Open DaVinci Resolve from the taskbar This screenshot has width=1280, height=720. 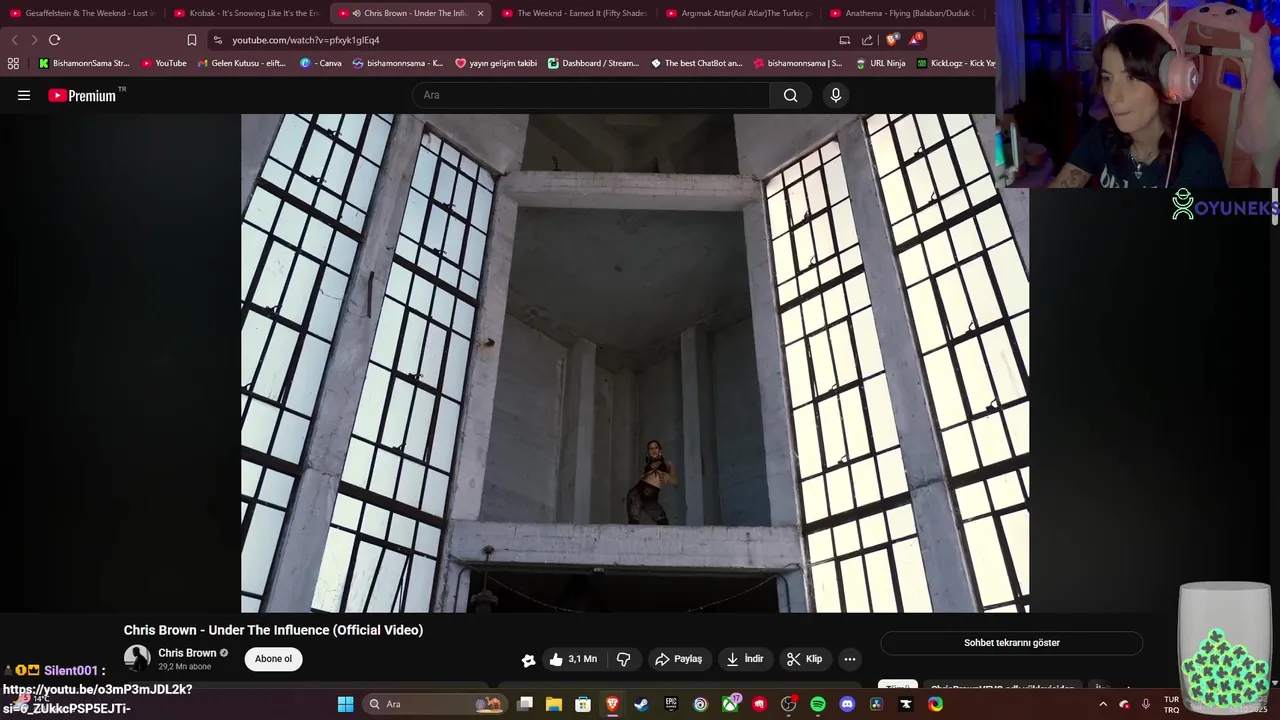(877, 704)
